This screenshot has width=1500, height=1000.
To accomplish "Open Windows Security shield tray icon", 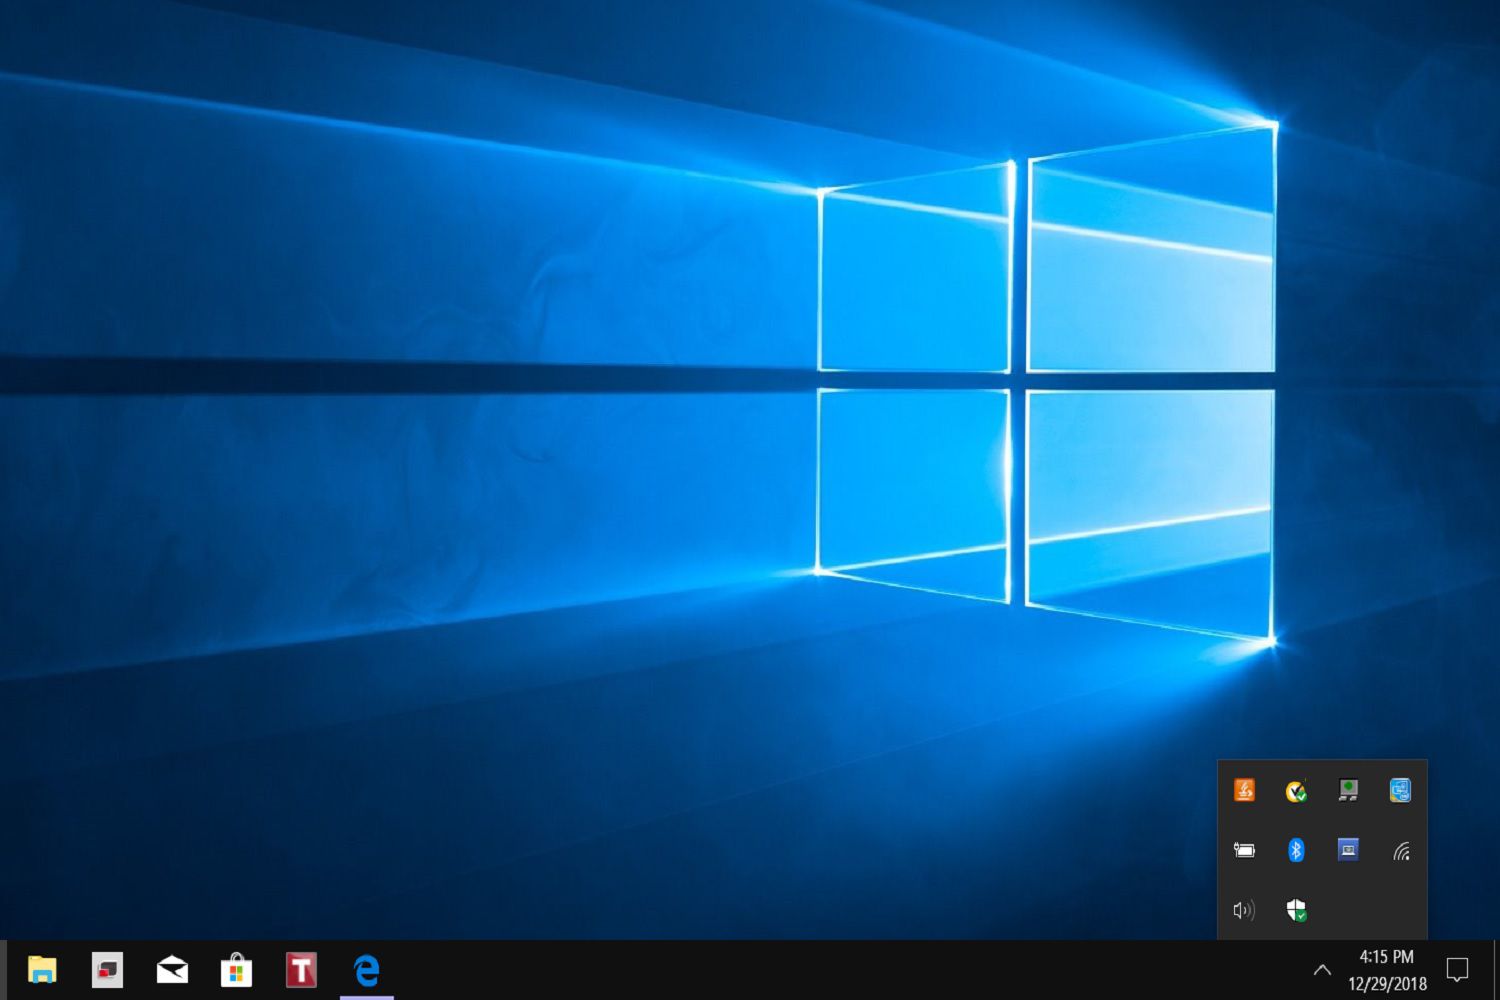I will [x=1296, y=910].
